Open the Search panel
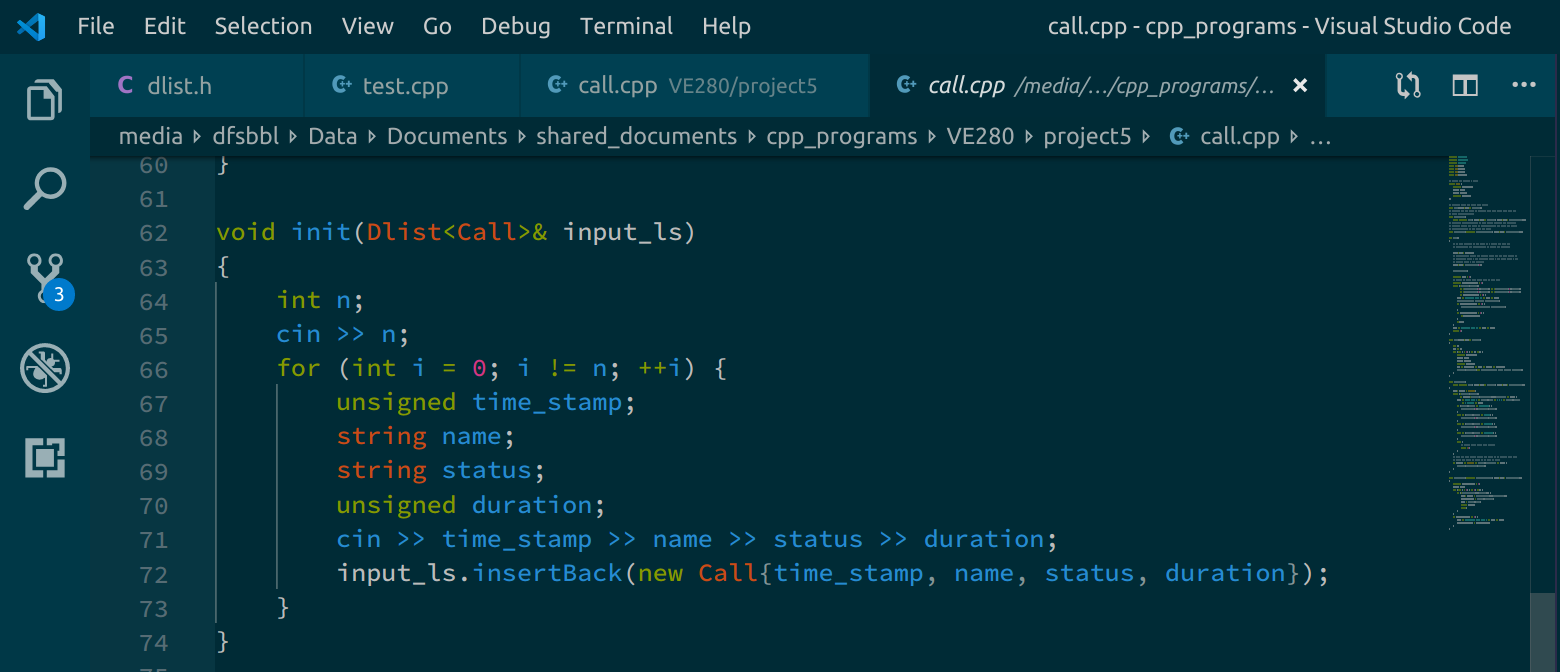Viewport: 1560px width, 672px height. pyautogui.click(x=44, y=186)
